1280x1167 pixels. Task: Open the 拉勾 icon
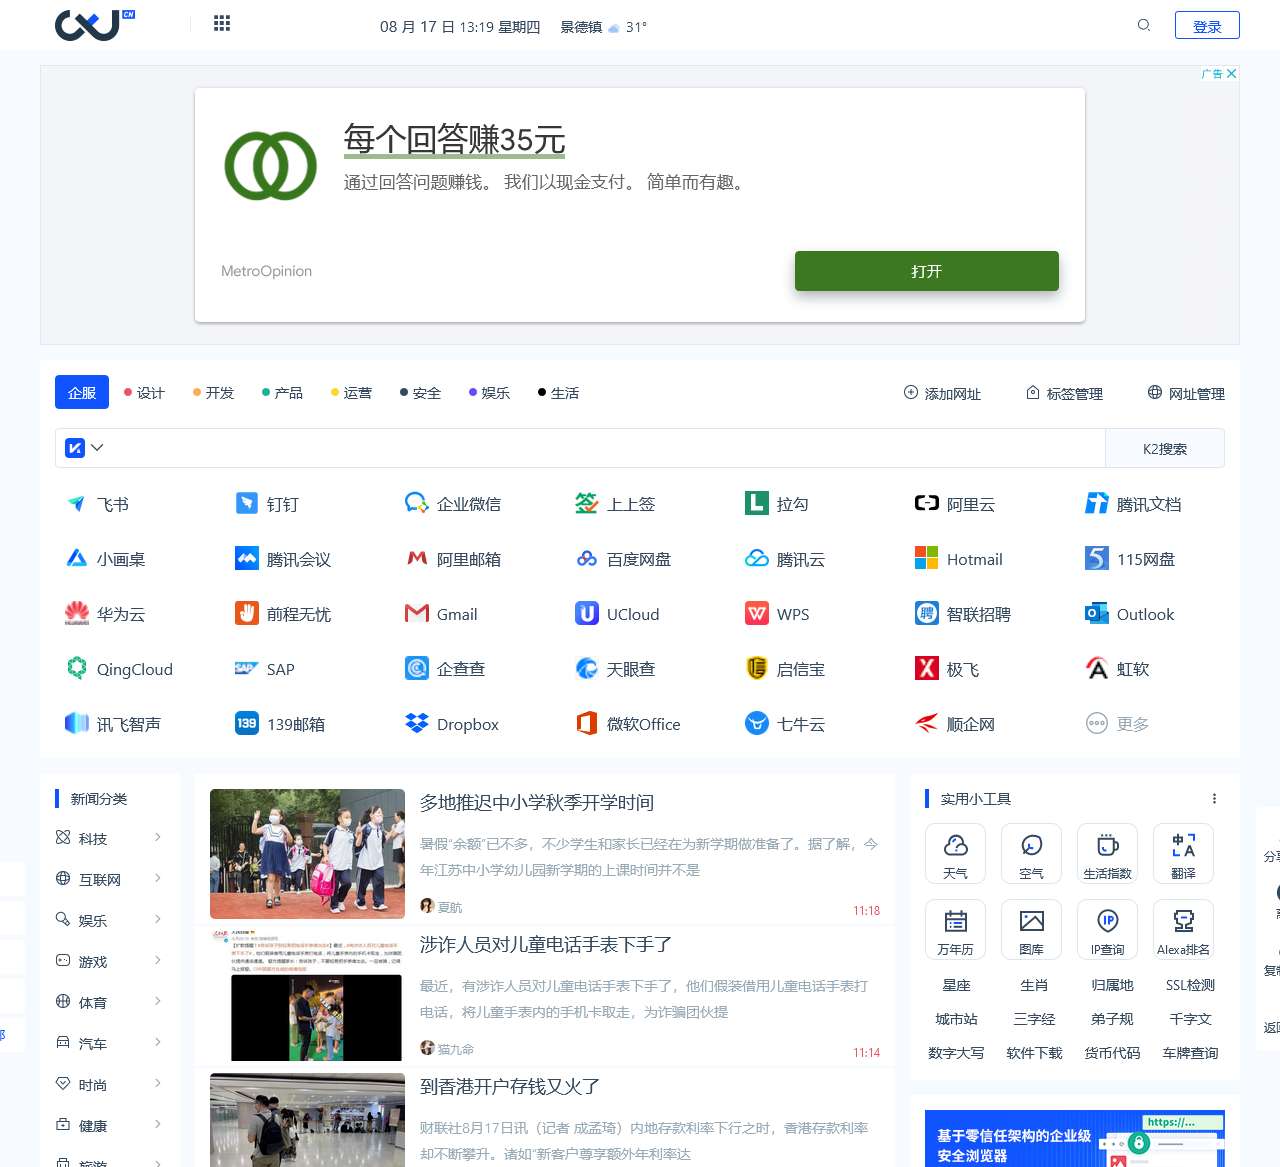pyautogui.click(x=757, y=503)
